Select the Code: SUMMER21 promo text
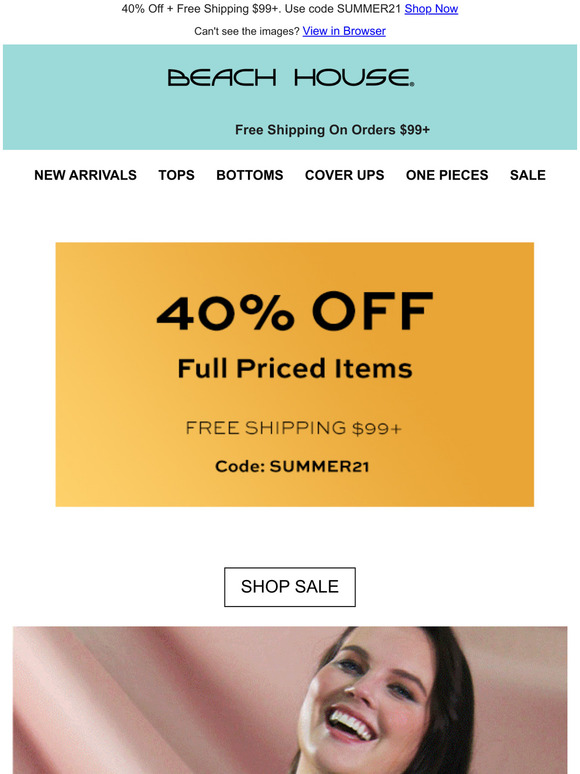 click(292, 466)
